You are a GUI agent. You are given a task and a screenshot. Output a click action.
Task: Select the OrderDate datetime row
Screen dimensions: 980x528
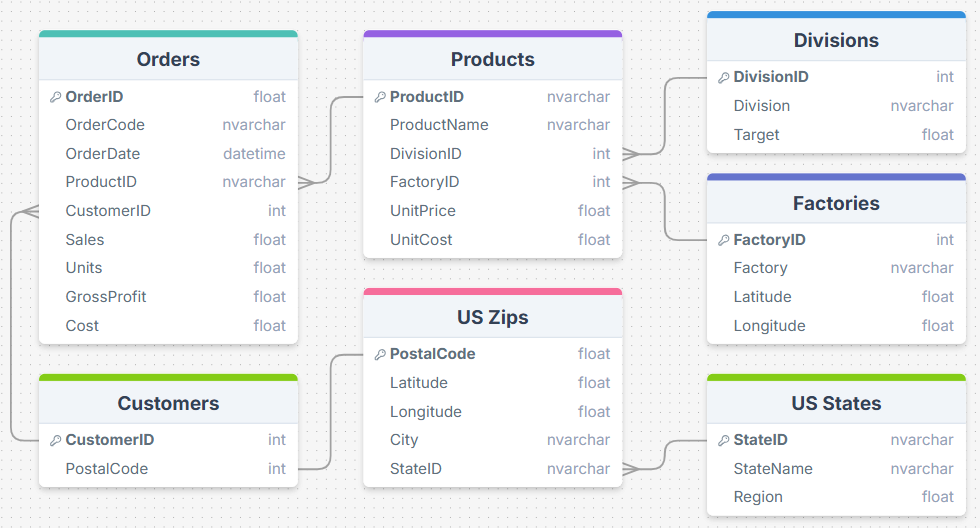168,154
